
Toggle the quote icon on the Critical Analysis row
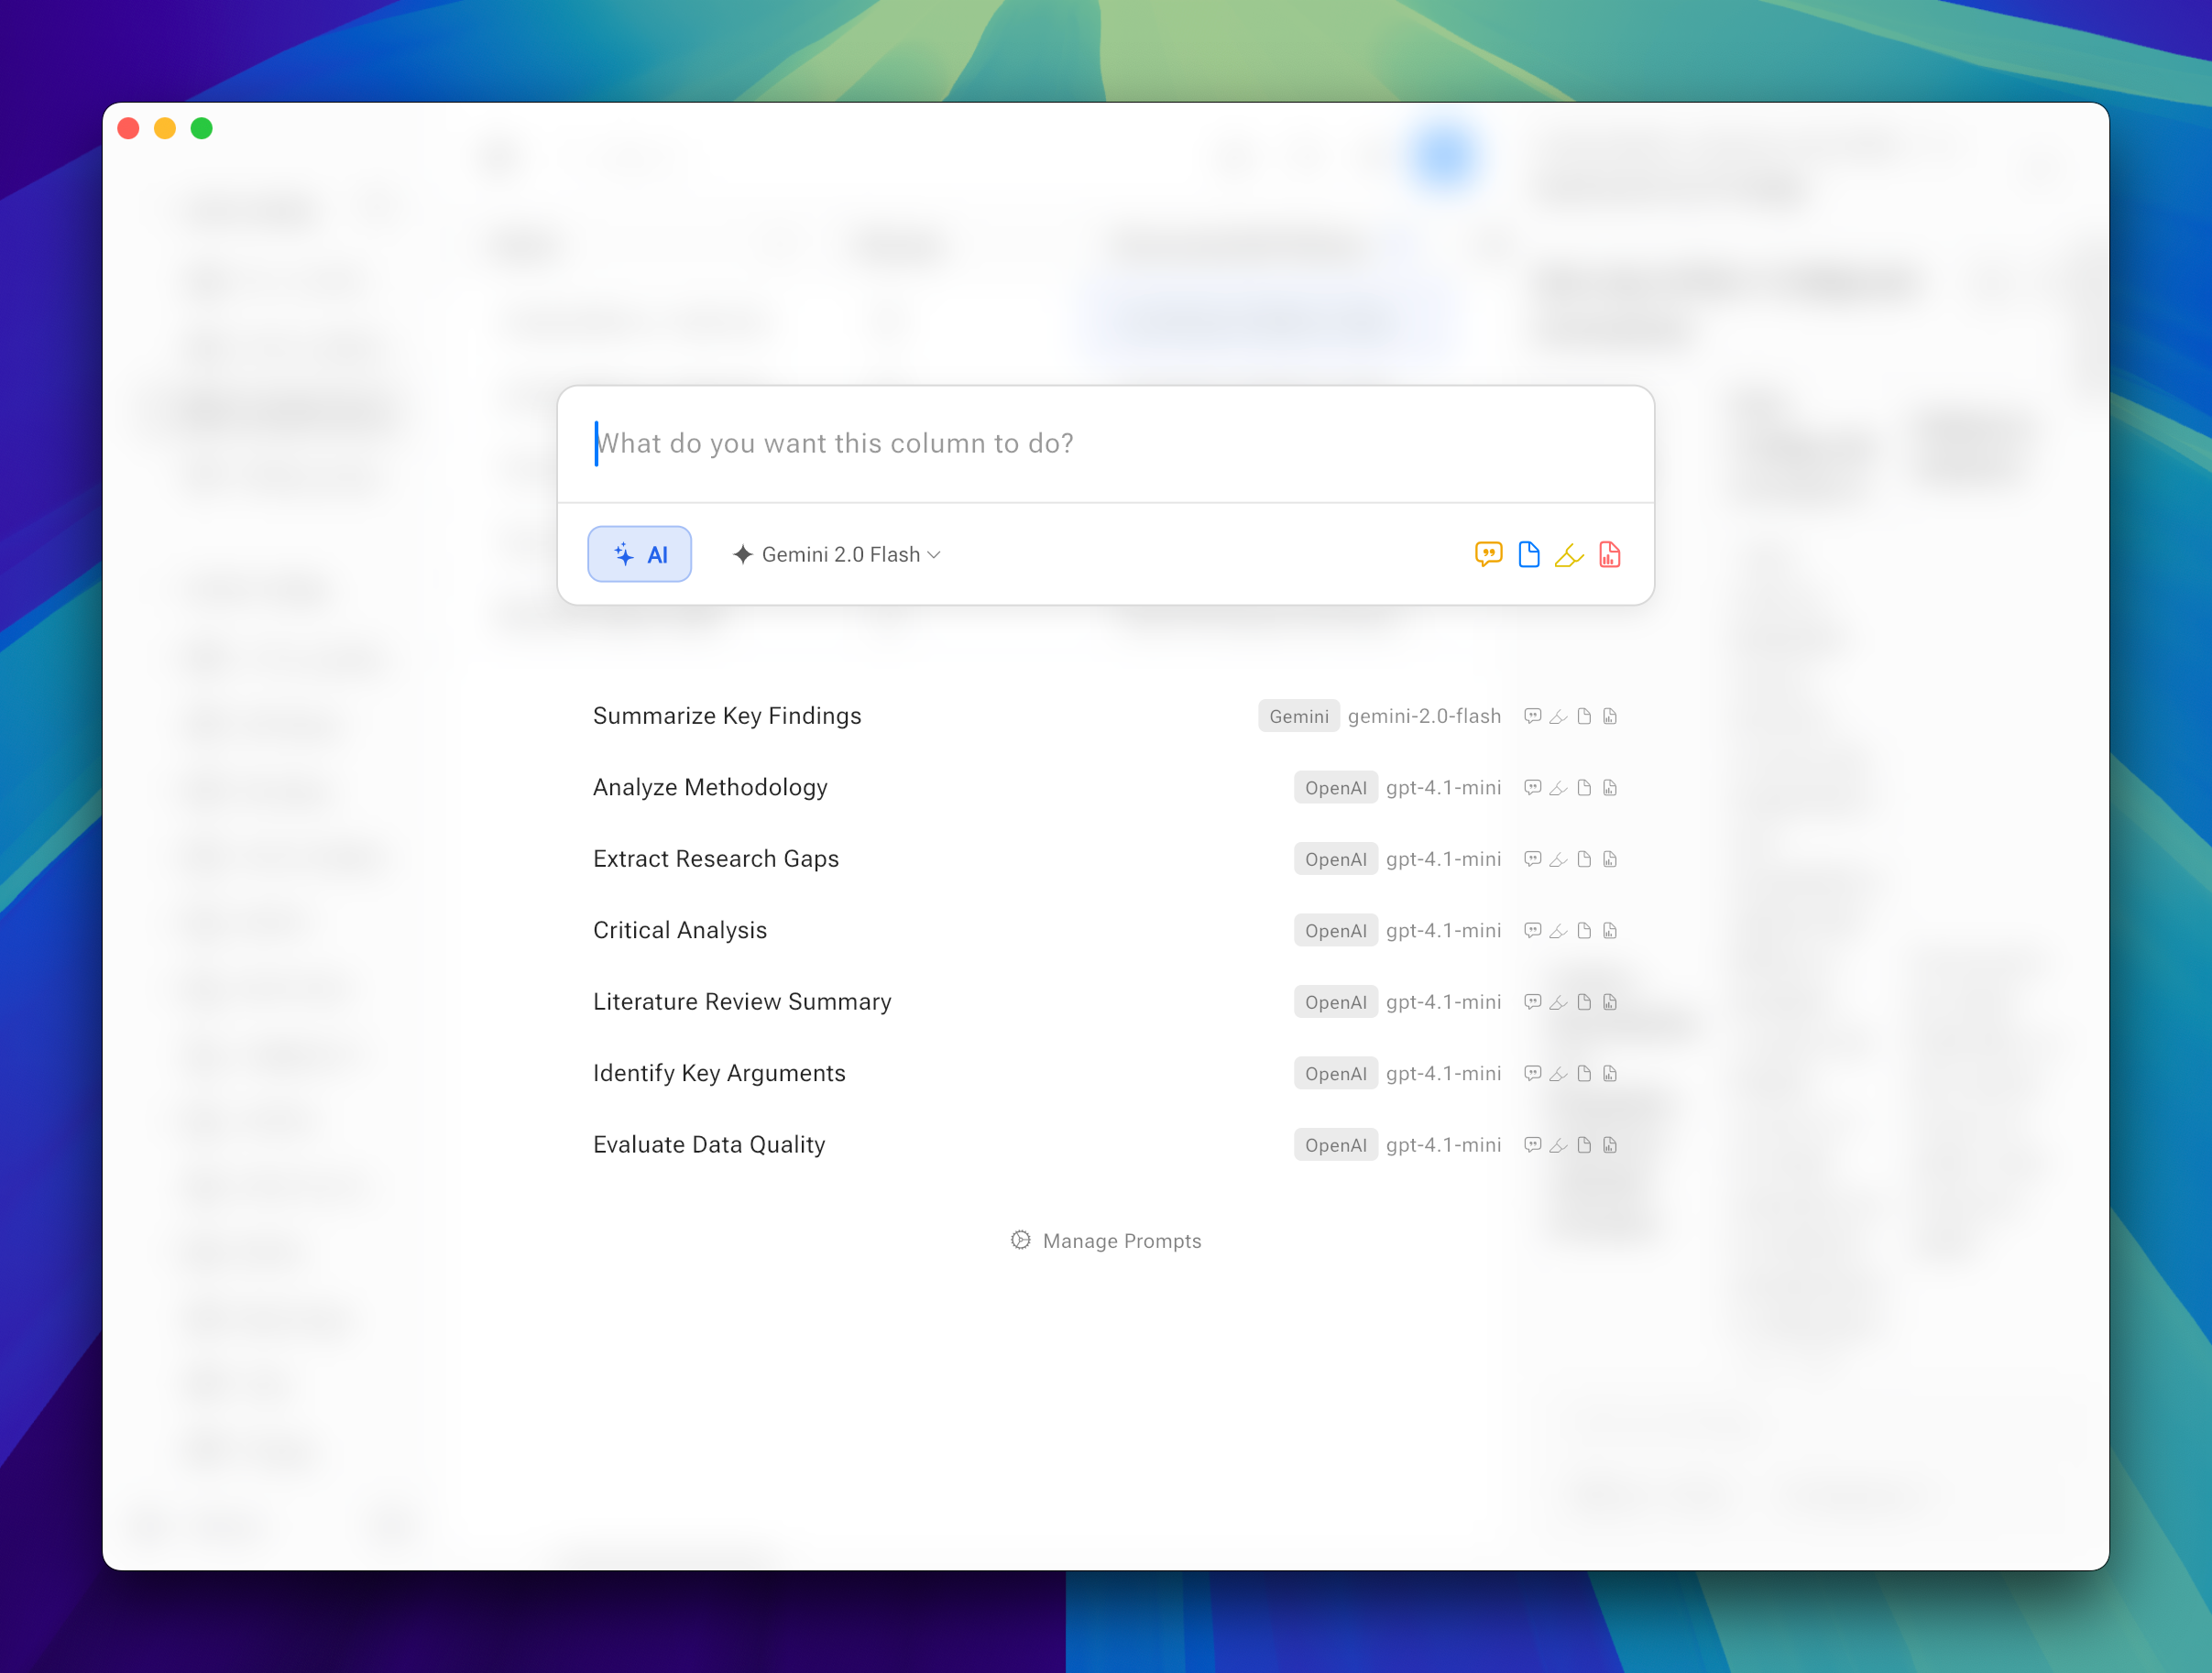click(x=1532, y=930)
